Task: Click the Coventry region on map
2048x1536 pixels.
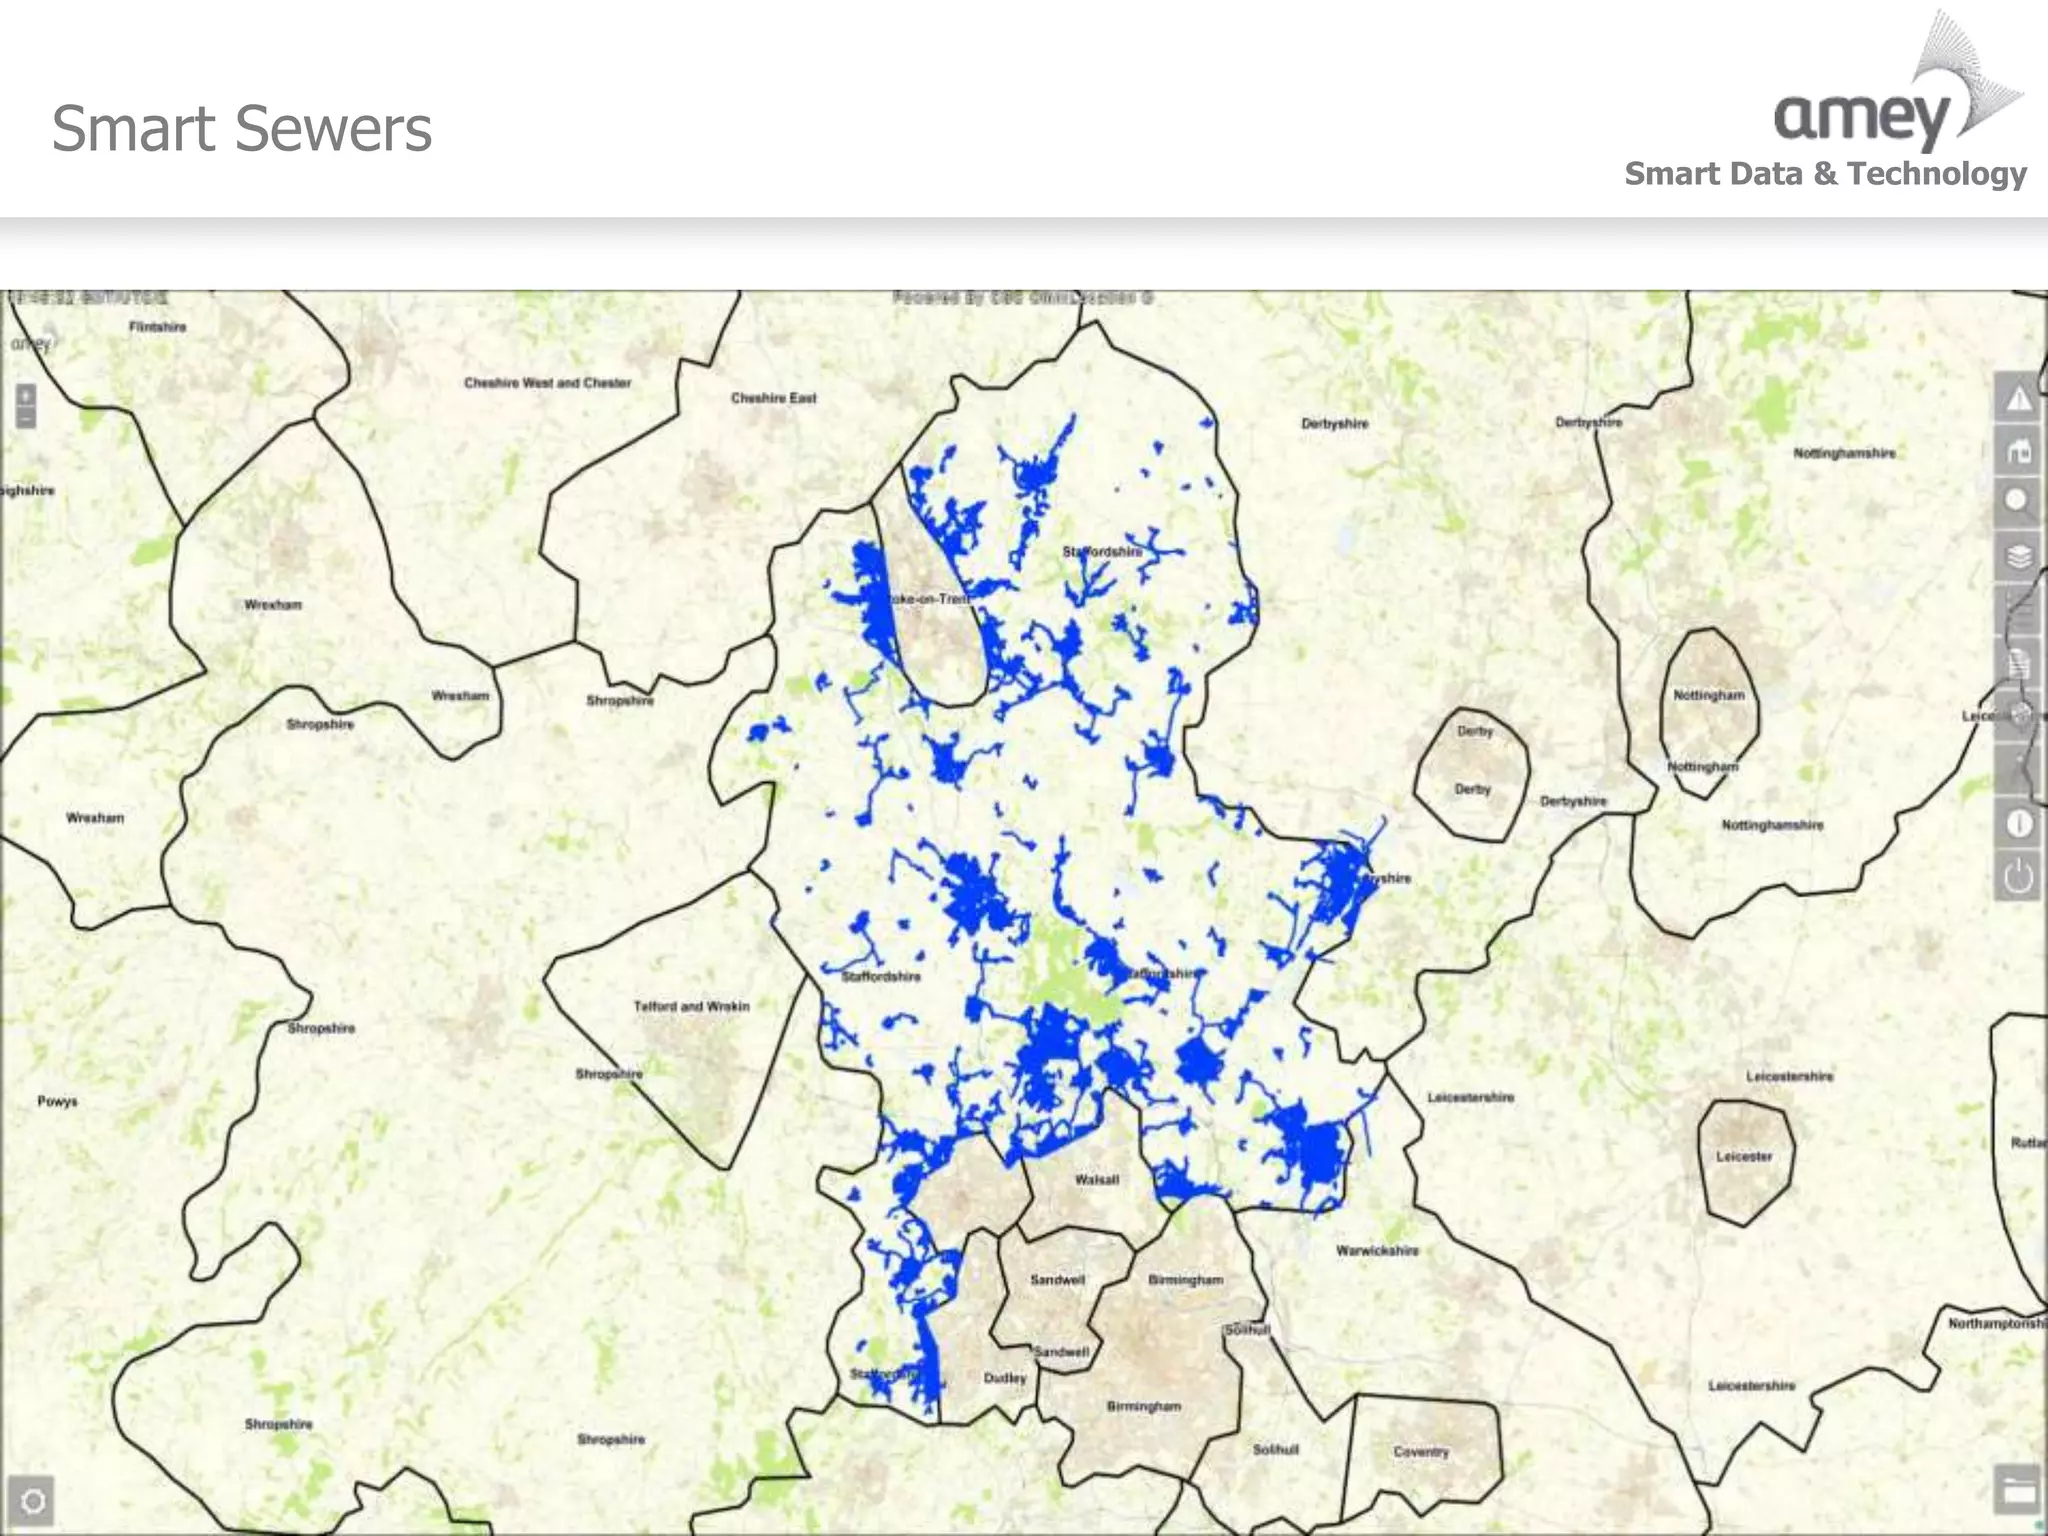Action: pos(1420,1452)
